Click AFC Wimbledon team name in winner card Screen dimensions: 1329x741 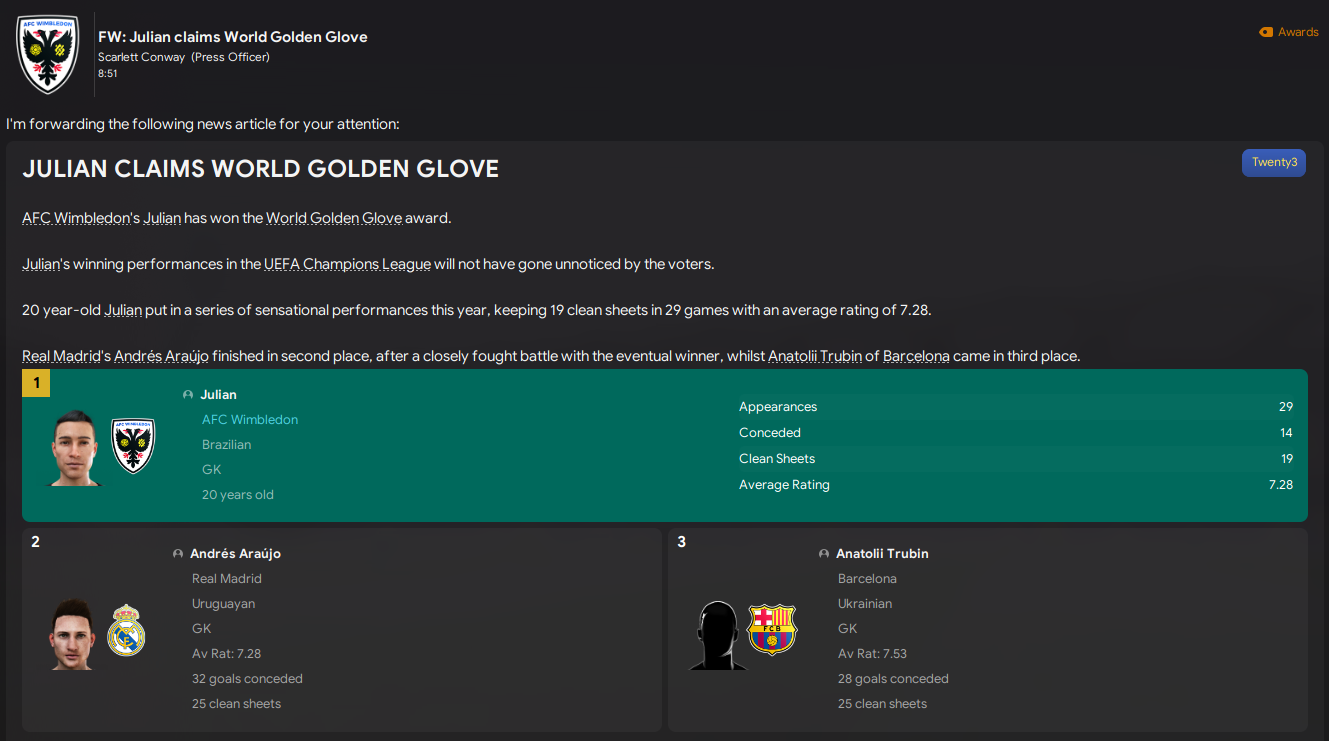tap(250, 420)
